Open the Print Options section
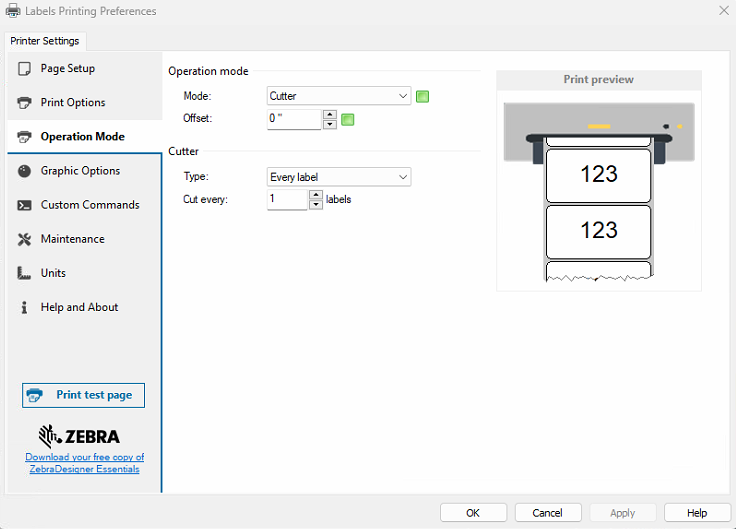Screen dimensions: 736x529 pos(85,102)
